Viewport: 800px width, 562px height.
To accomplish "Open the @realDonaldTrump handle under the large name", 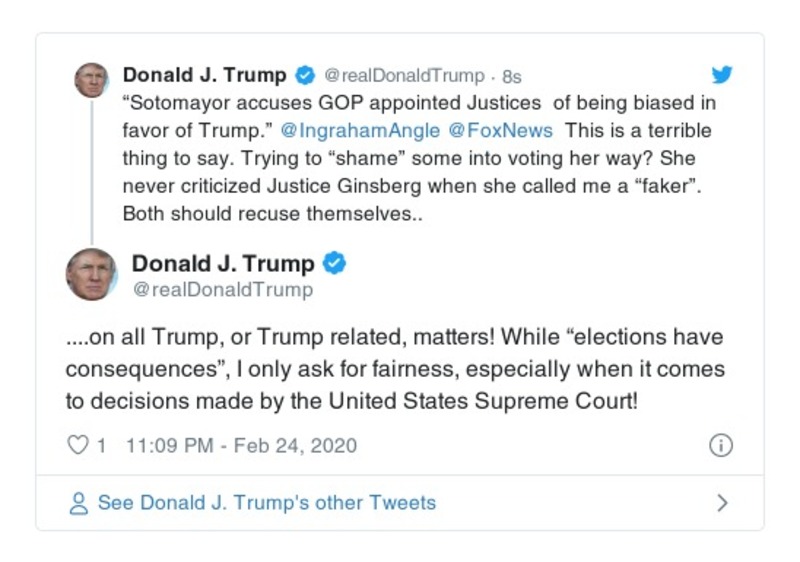I will [x=222, y=290].
